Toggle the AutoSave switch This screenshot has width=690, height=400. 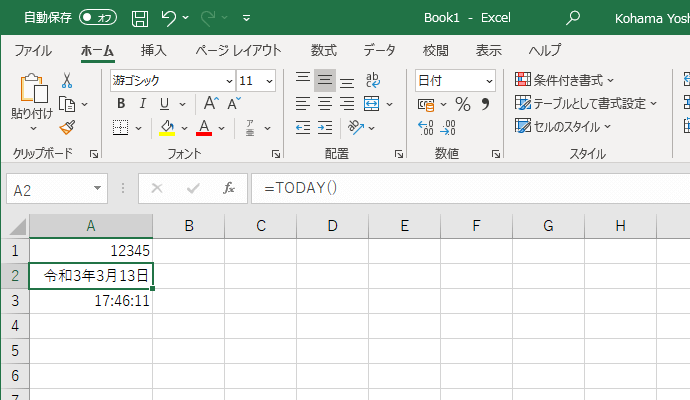(x=98, y=17)
